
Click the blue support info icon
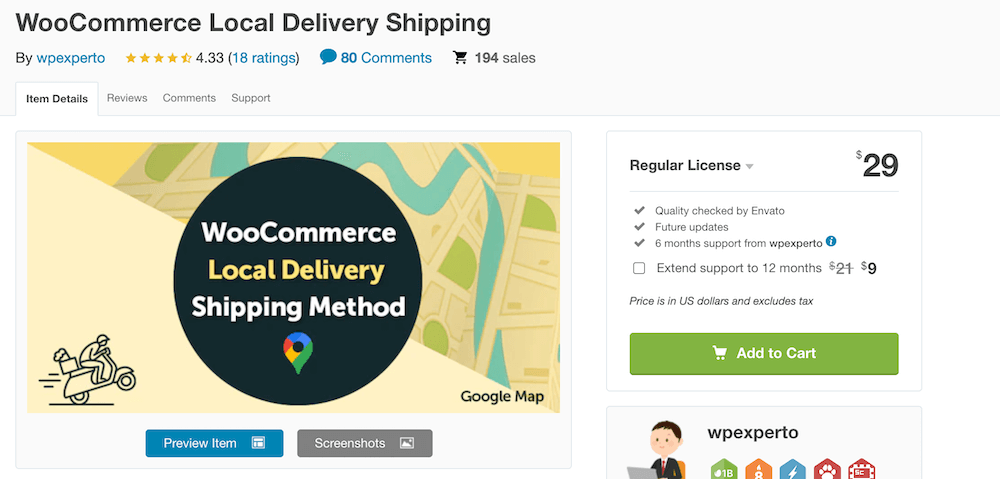[830, 242]
